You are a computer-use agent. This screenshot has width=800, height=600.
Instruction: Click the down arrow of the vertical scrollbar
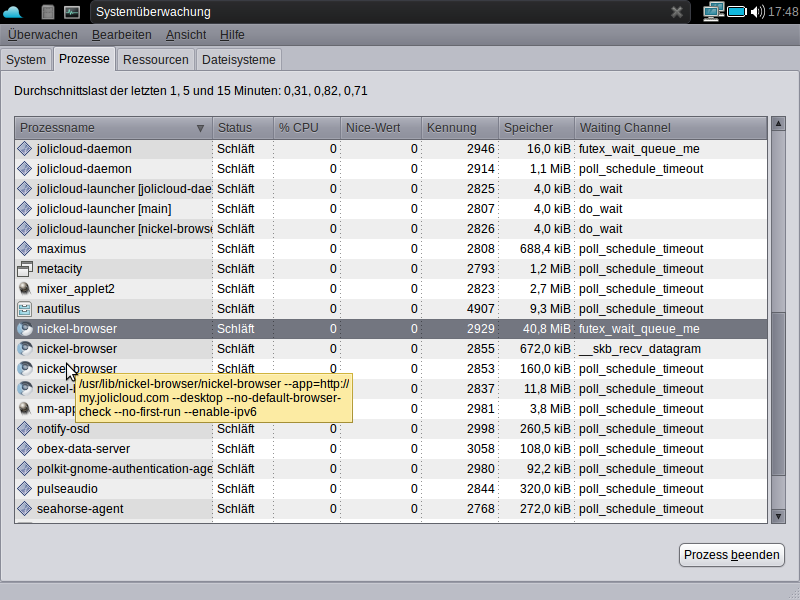coord(779,516)
